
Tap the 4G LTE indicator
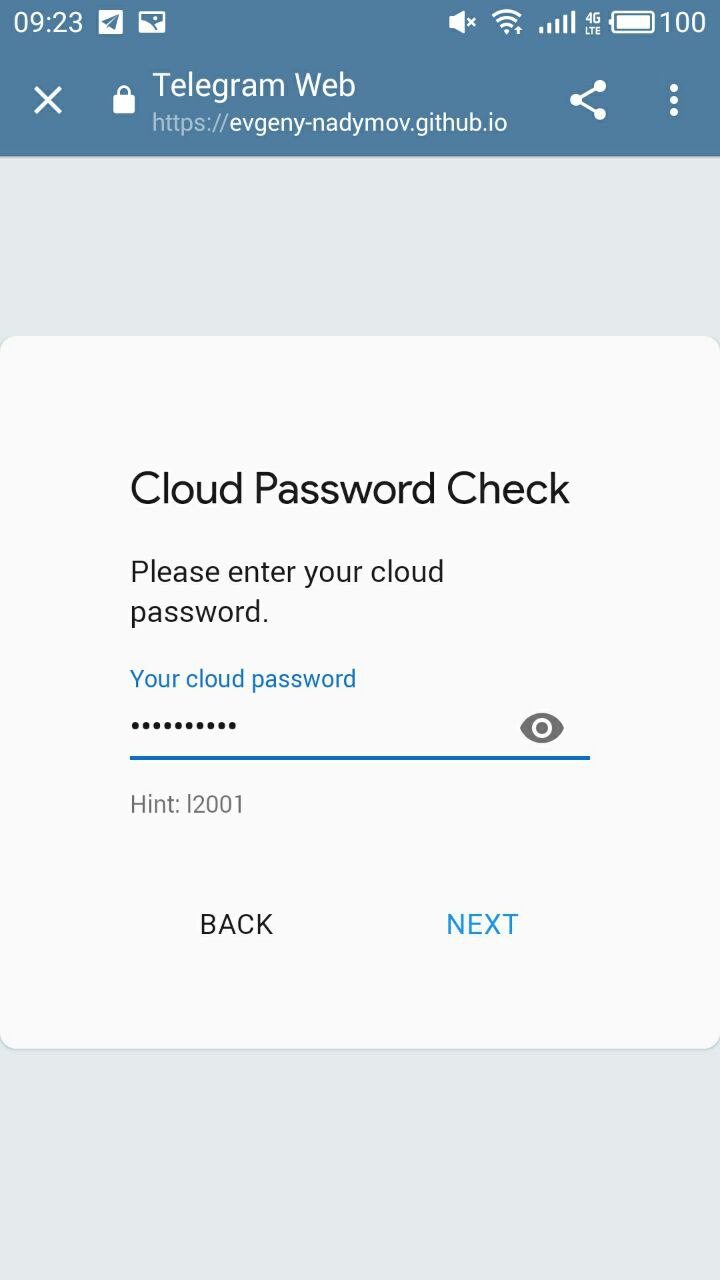[593, 22]
